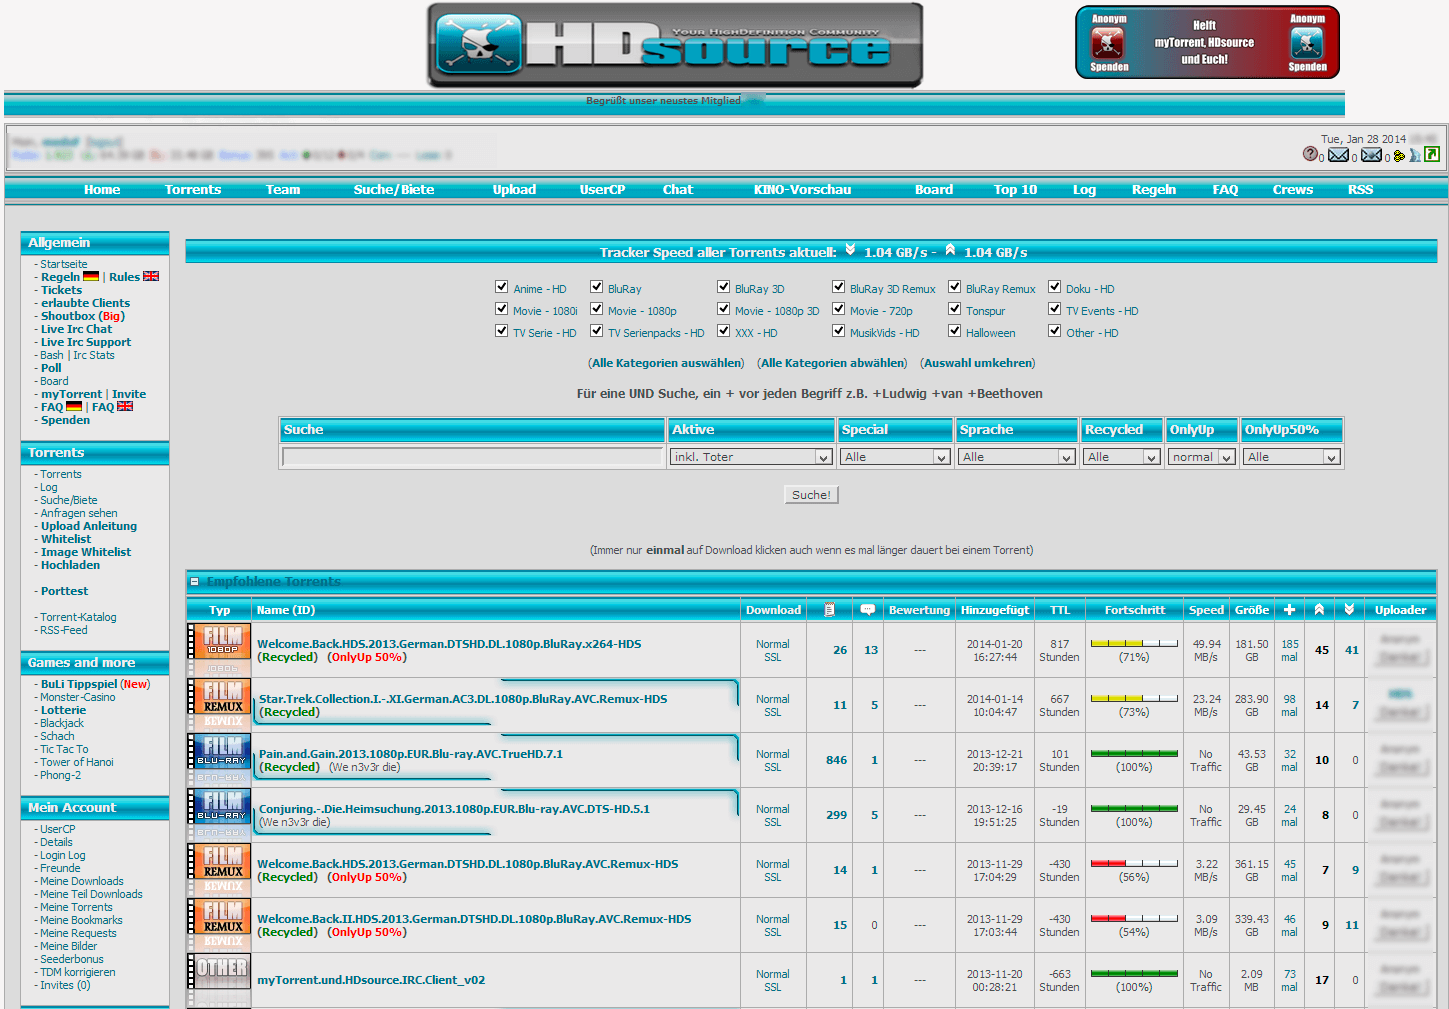Image resolution: width=1449 pixels, height=1009 pixels.
Task: Sort by seeders up-arrow column icon
Action: click(1319, 610)
